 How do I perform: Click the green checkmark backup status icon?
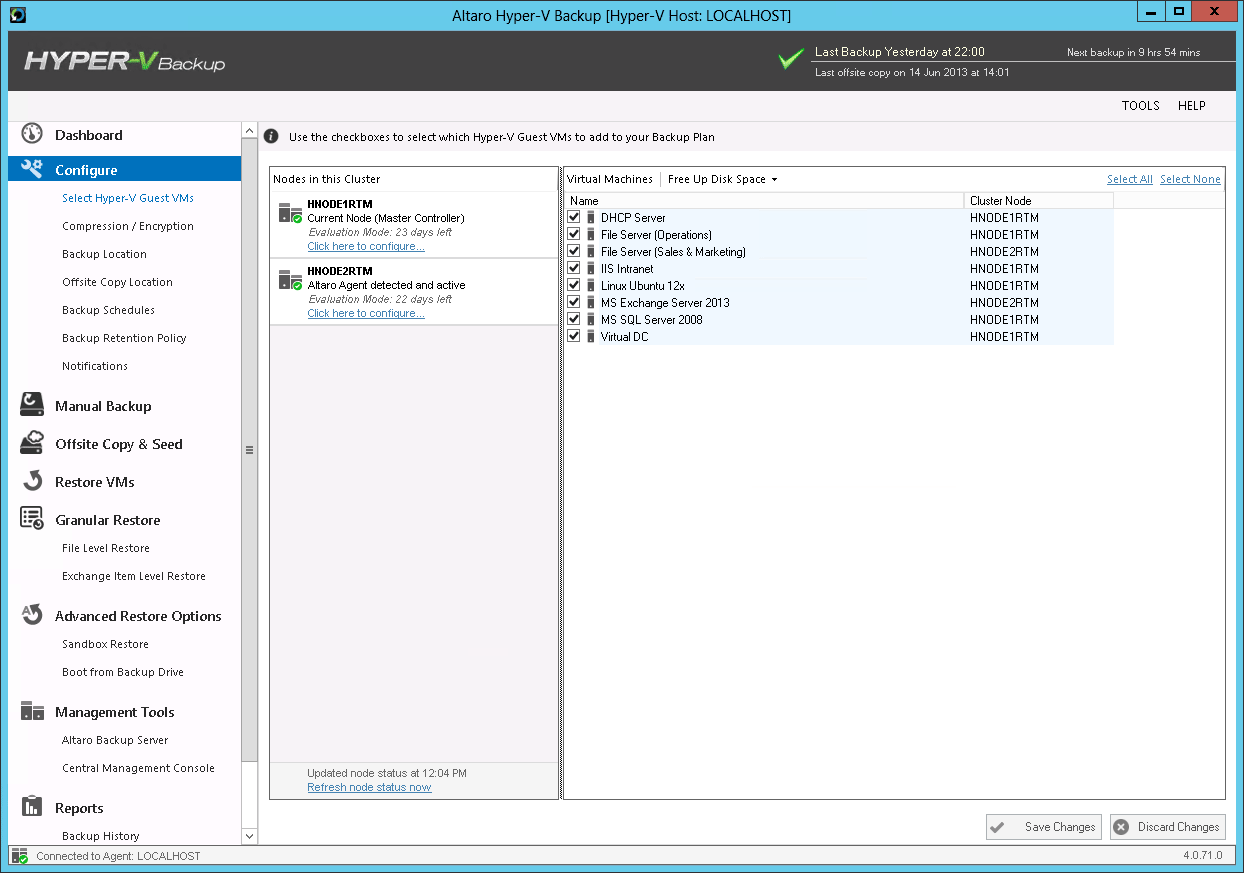(792, 60)
